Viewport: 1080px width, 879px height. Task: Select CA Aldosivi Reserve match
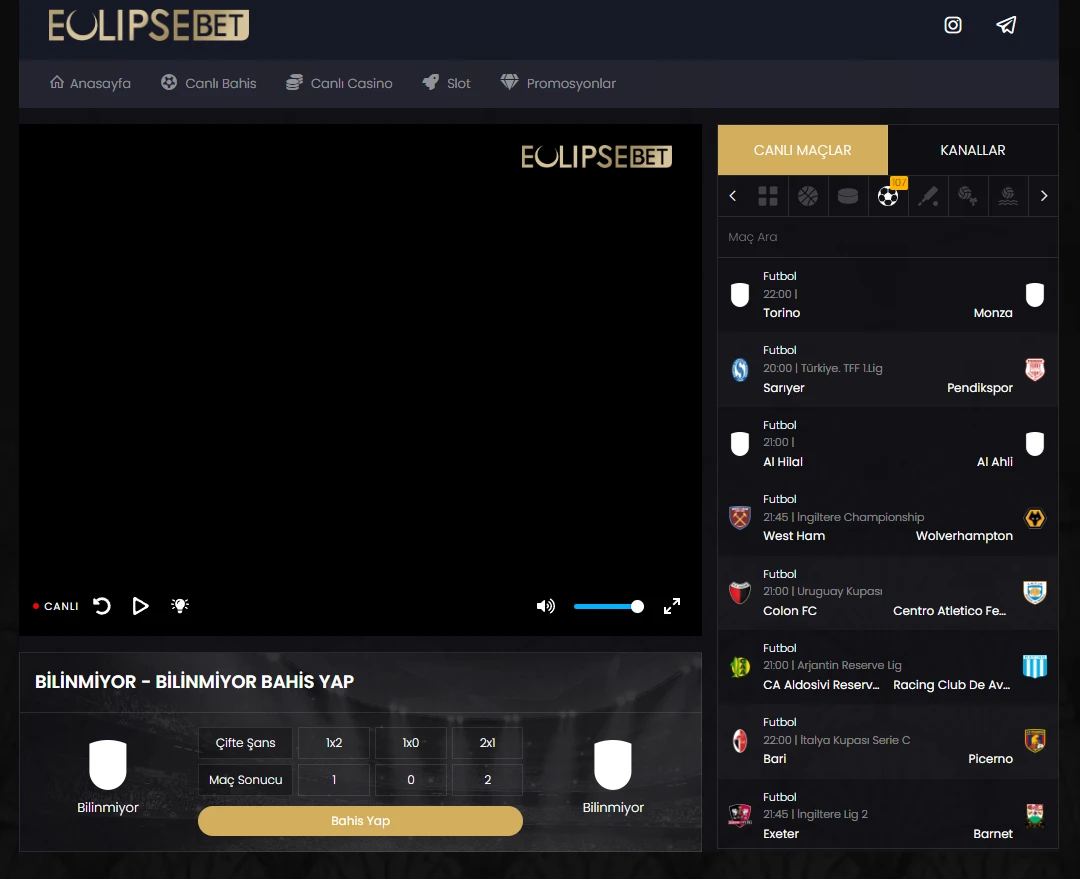888,667
